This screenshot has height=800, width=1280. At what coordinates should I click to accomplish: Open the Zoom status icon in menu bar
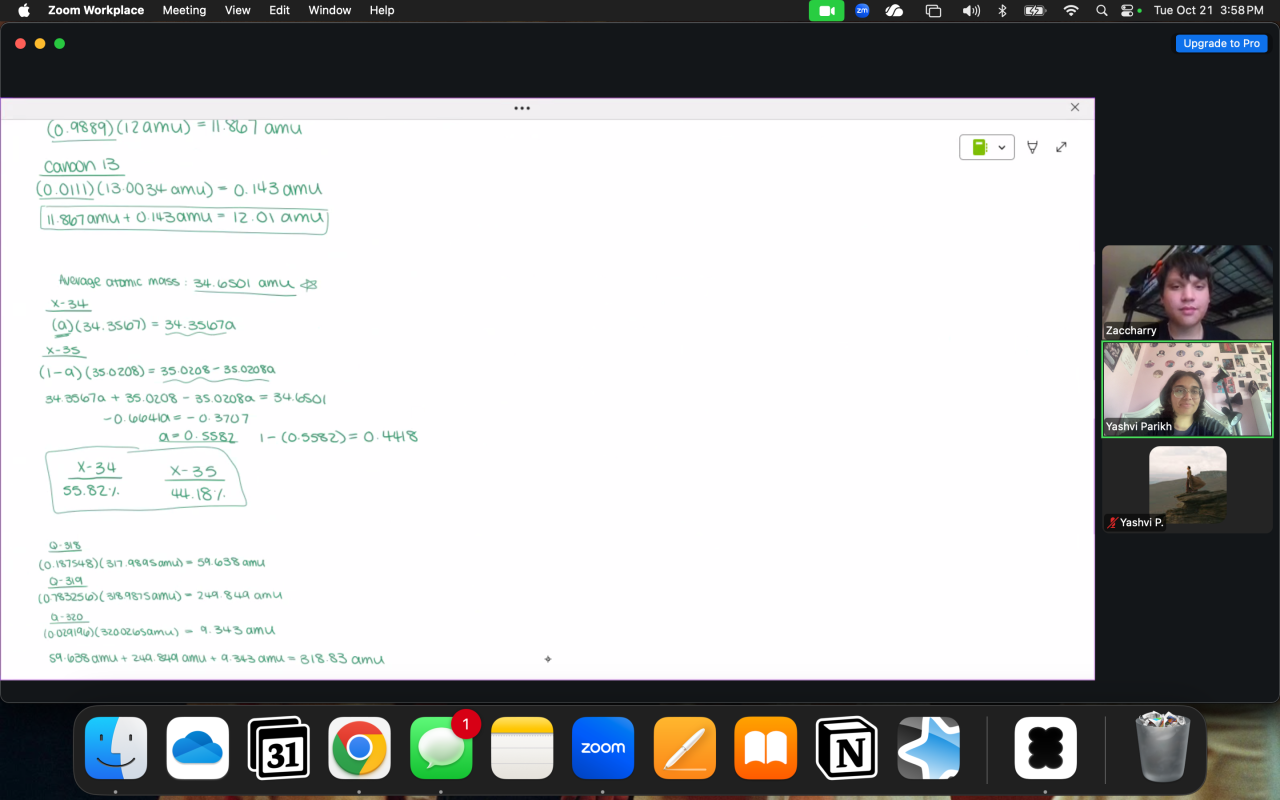[x=862, y=10]
